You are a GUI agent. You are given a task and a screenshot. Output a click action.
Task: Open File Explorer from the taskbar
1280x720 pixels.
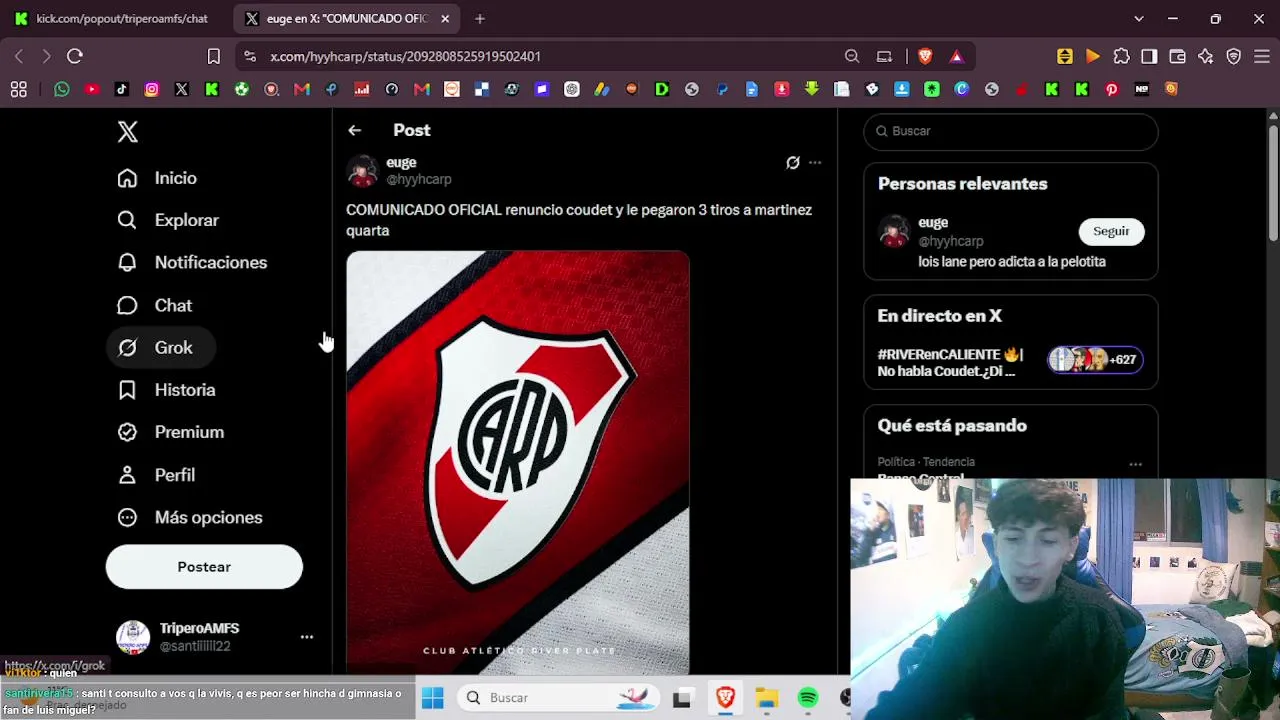[x=766, y=698]
